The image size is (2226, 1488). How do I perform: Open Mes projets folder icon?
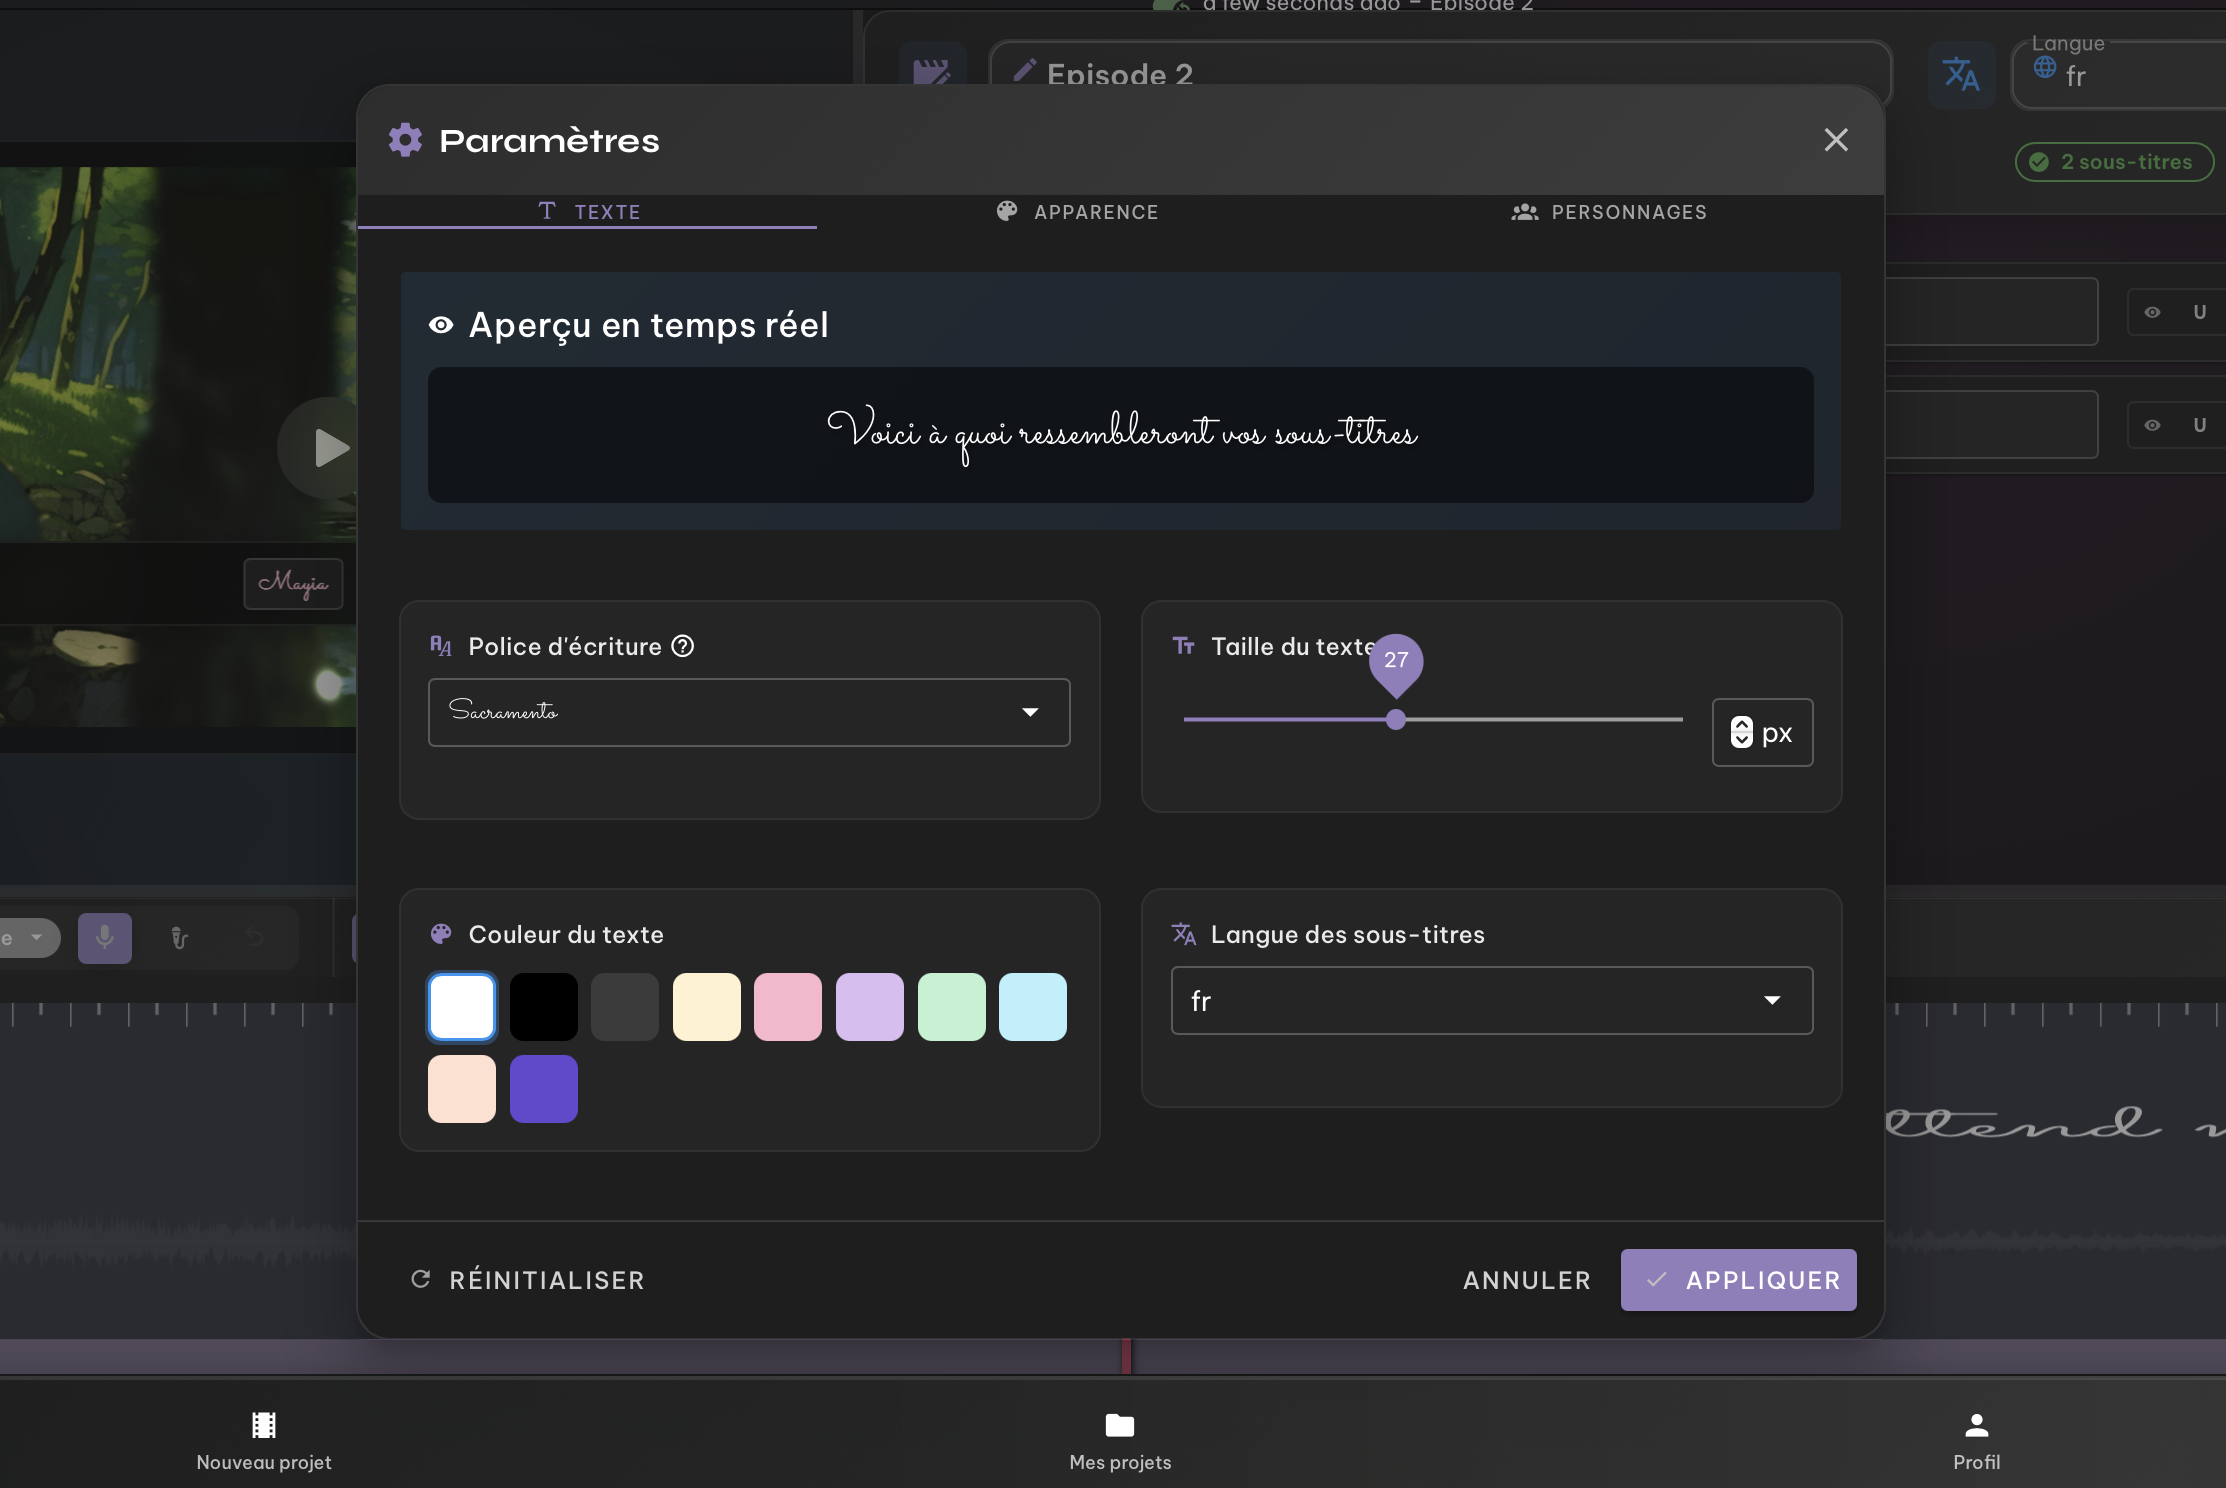[x=1120, y=1426]
